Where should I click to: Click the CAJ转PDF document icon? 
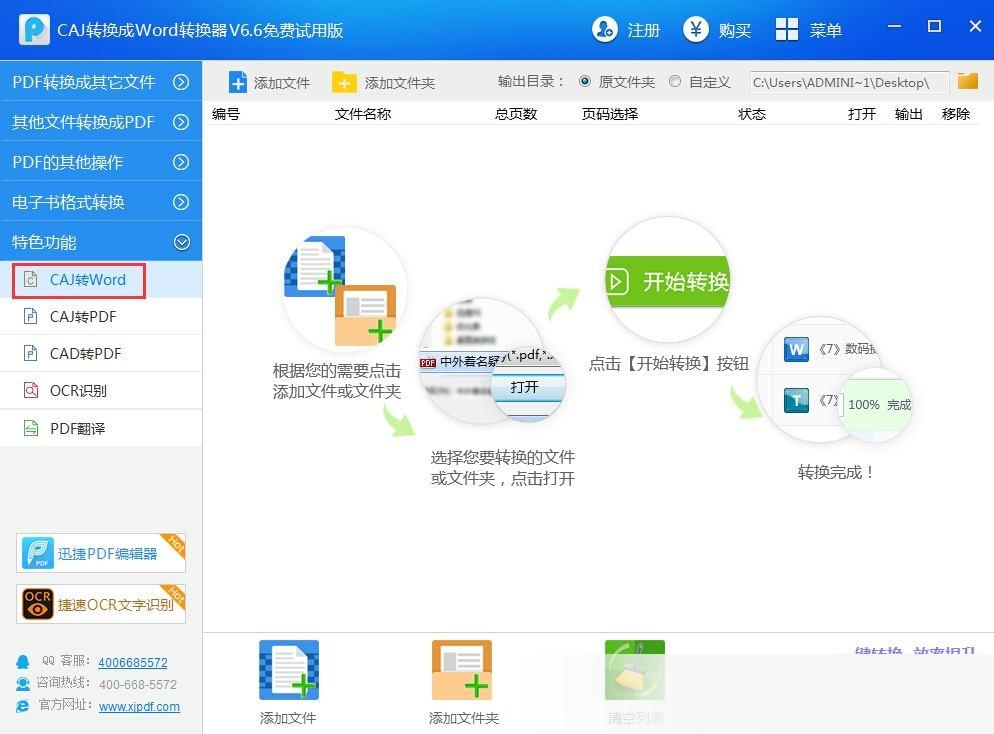click(x=30, y=316)
